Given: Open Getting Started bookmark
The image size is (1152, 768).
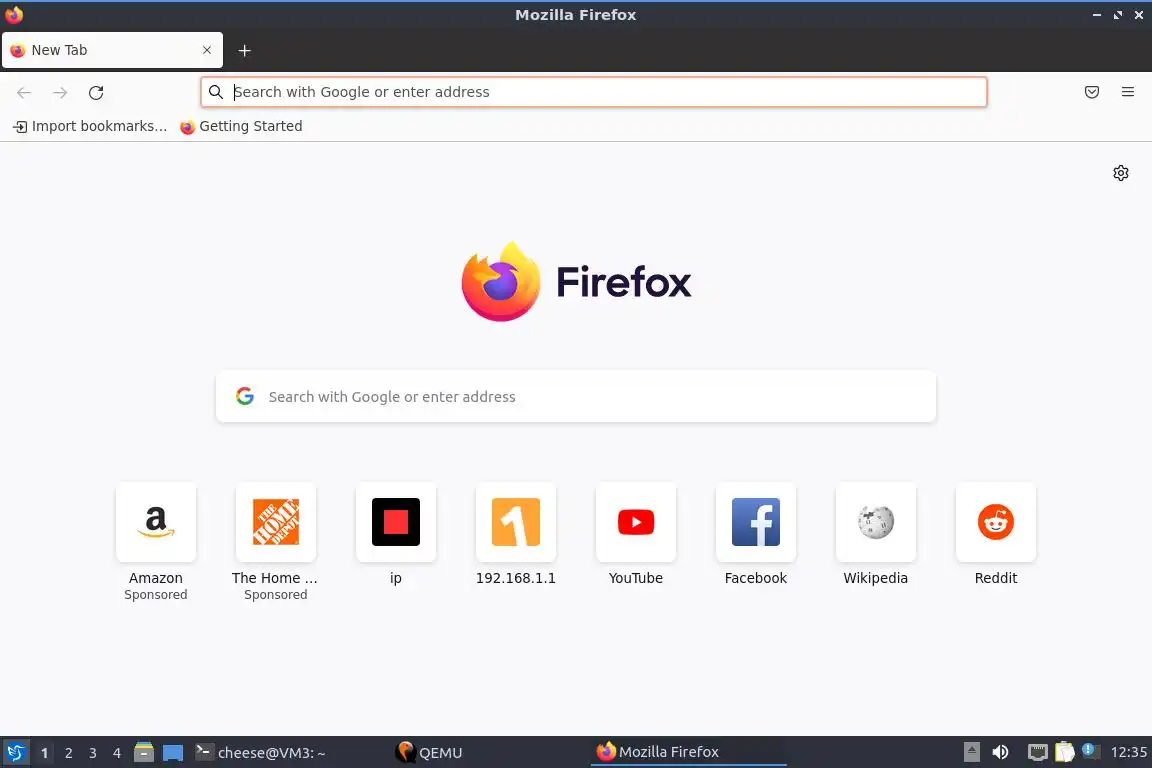Looking at the screenshot, I should (x=242, y=126).
